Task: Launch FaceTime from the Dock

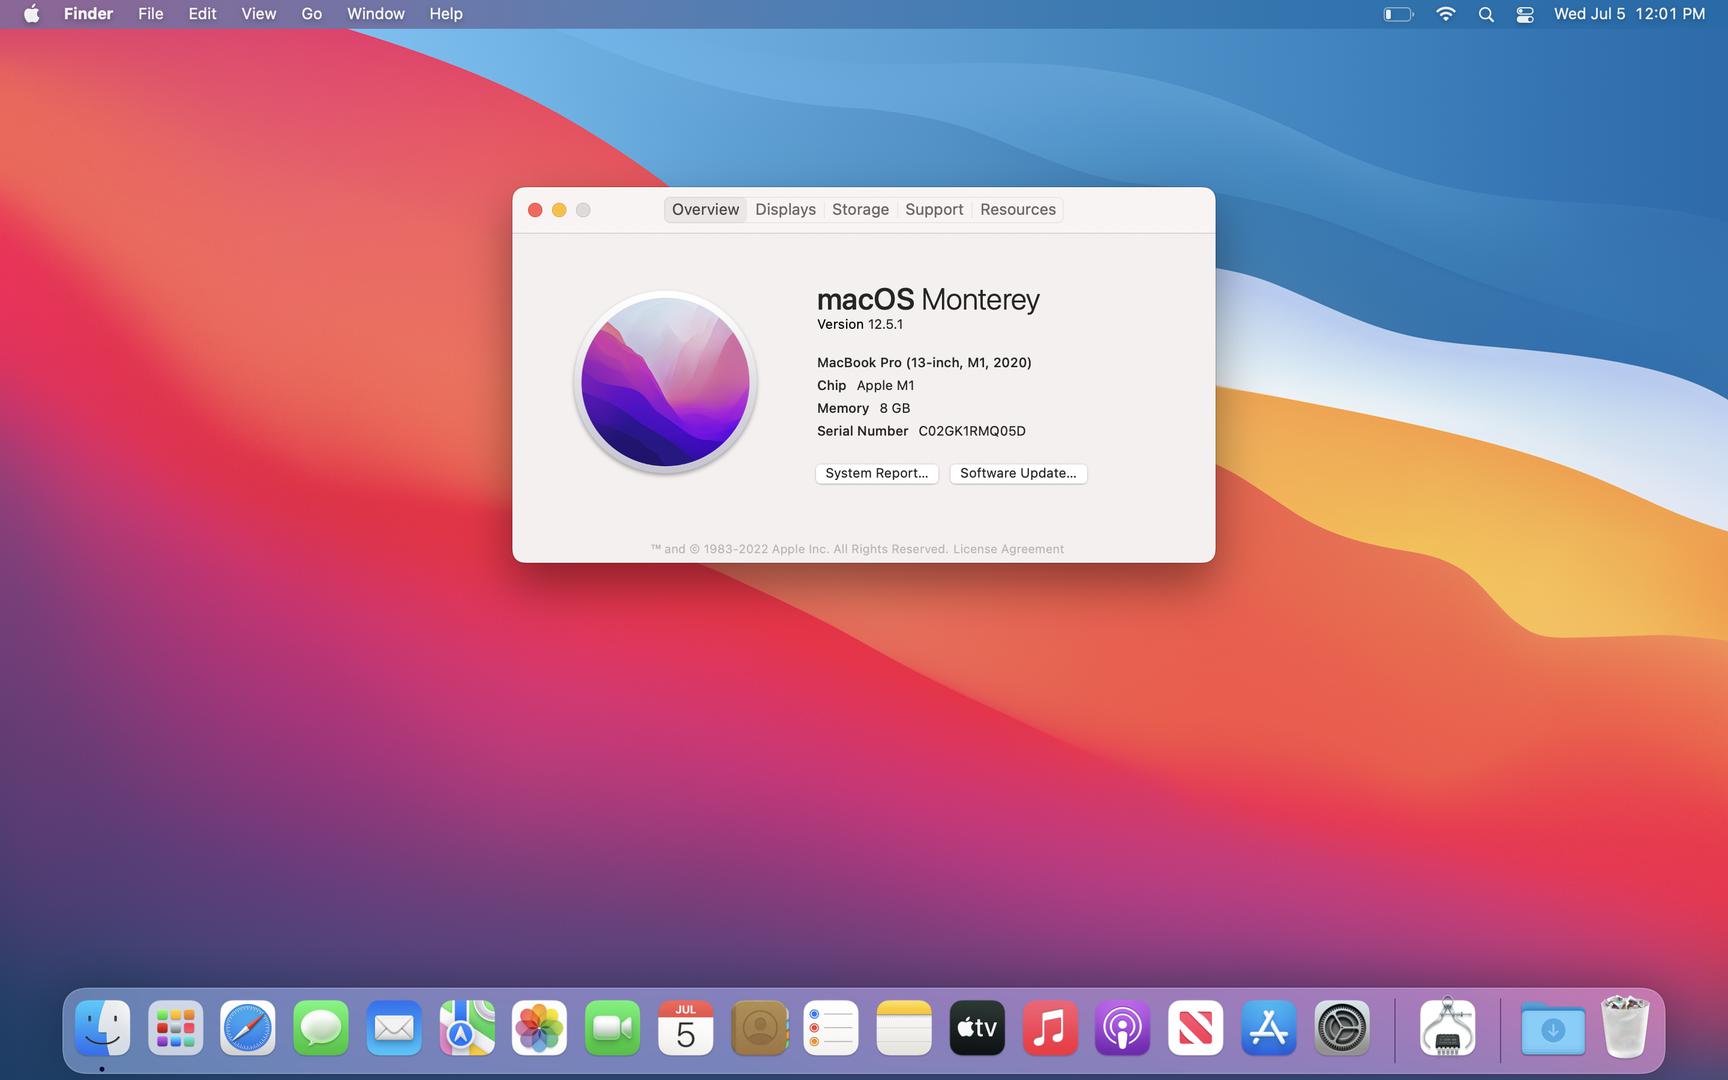Action: coord(613,1027)
